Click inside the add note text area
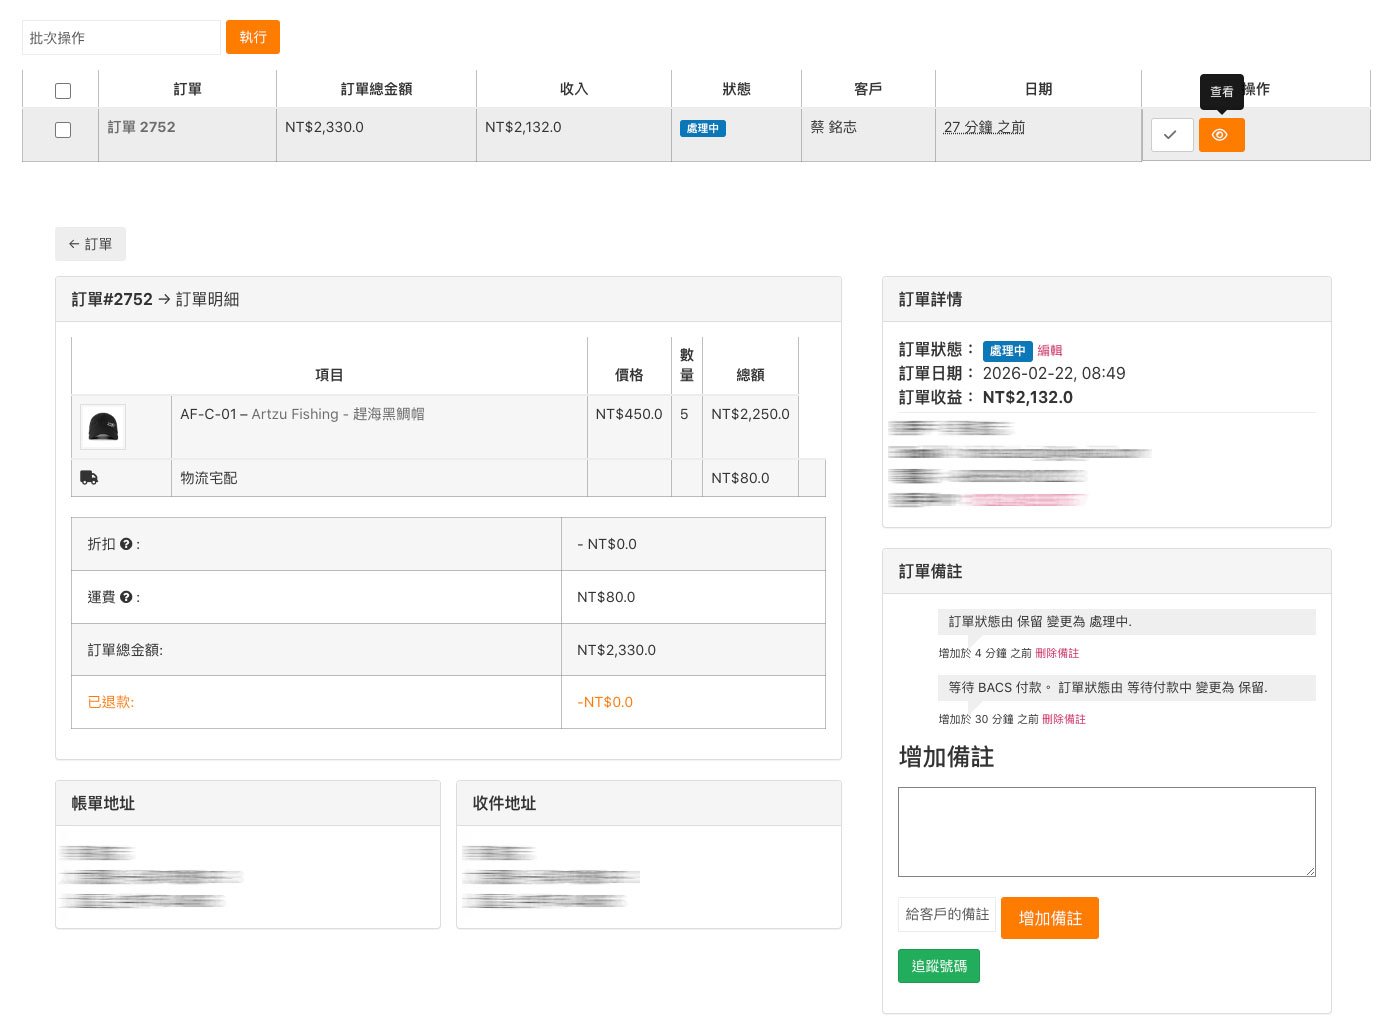 (1106, 831)
